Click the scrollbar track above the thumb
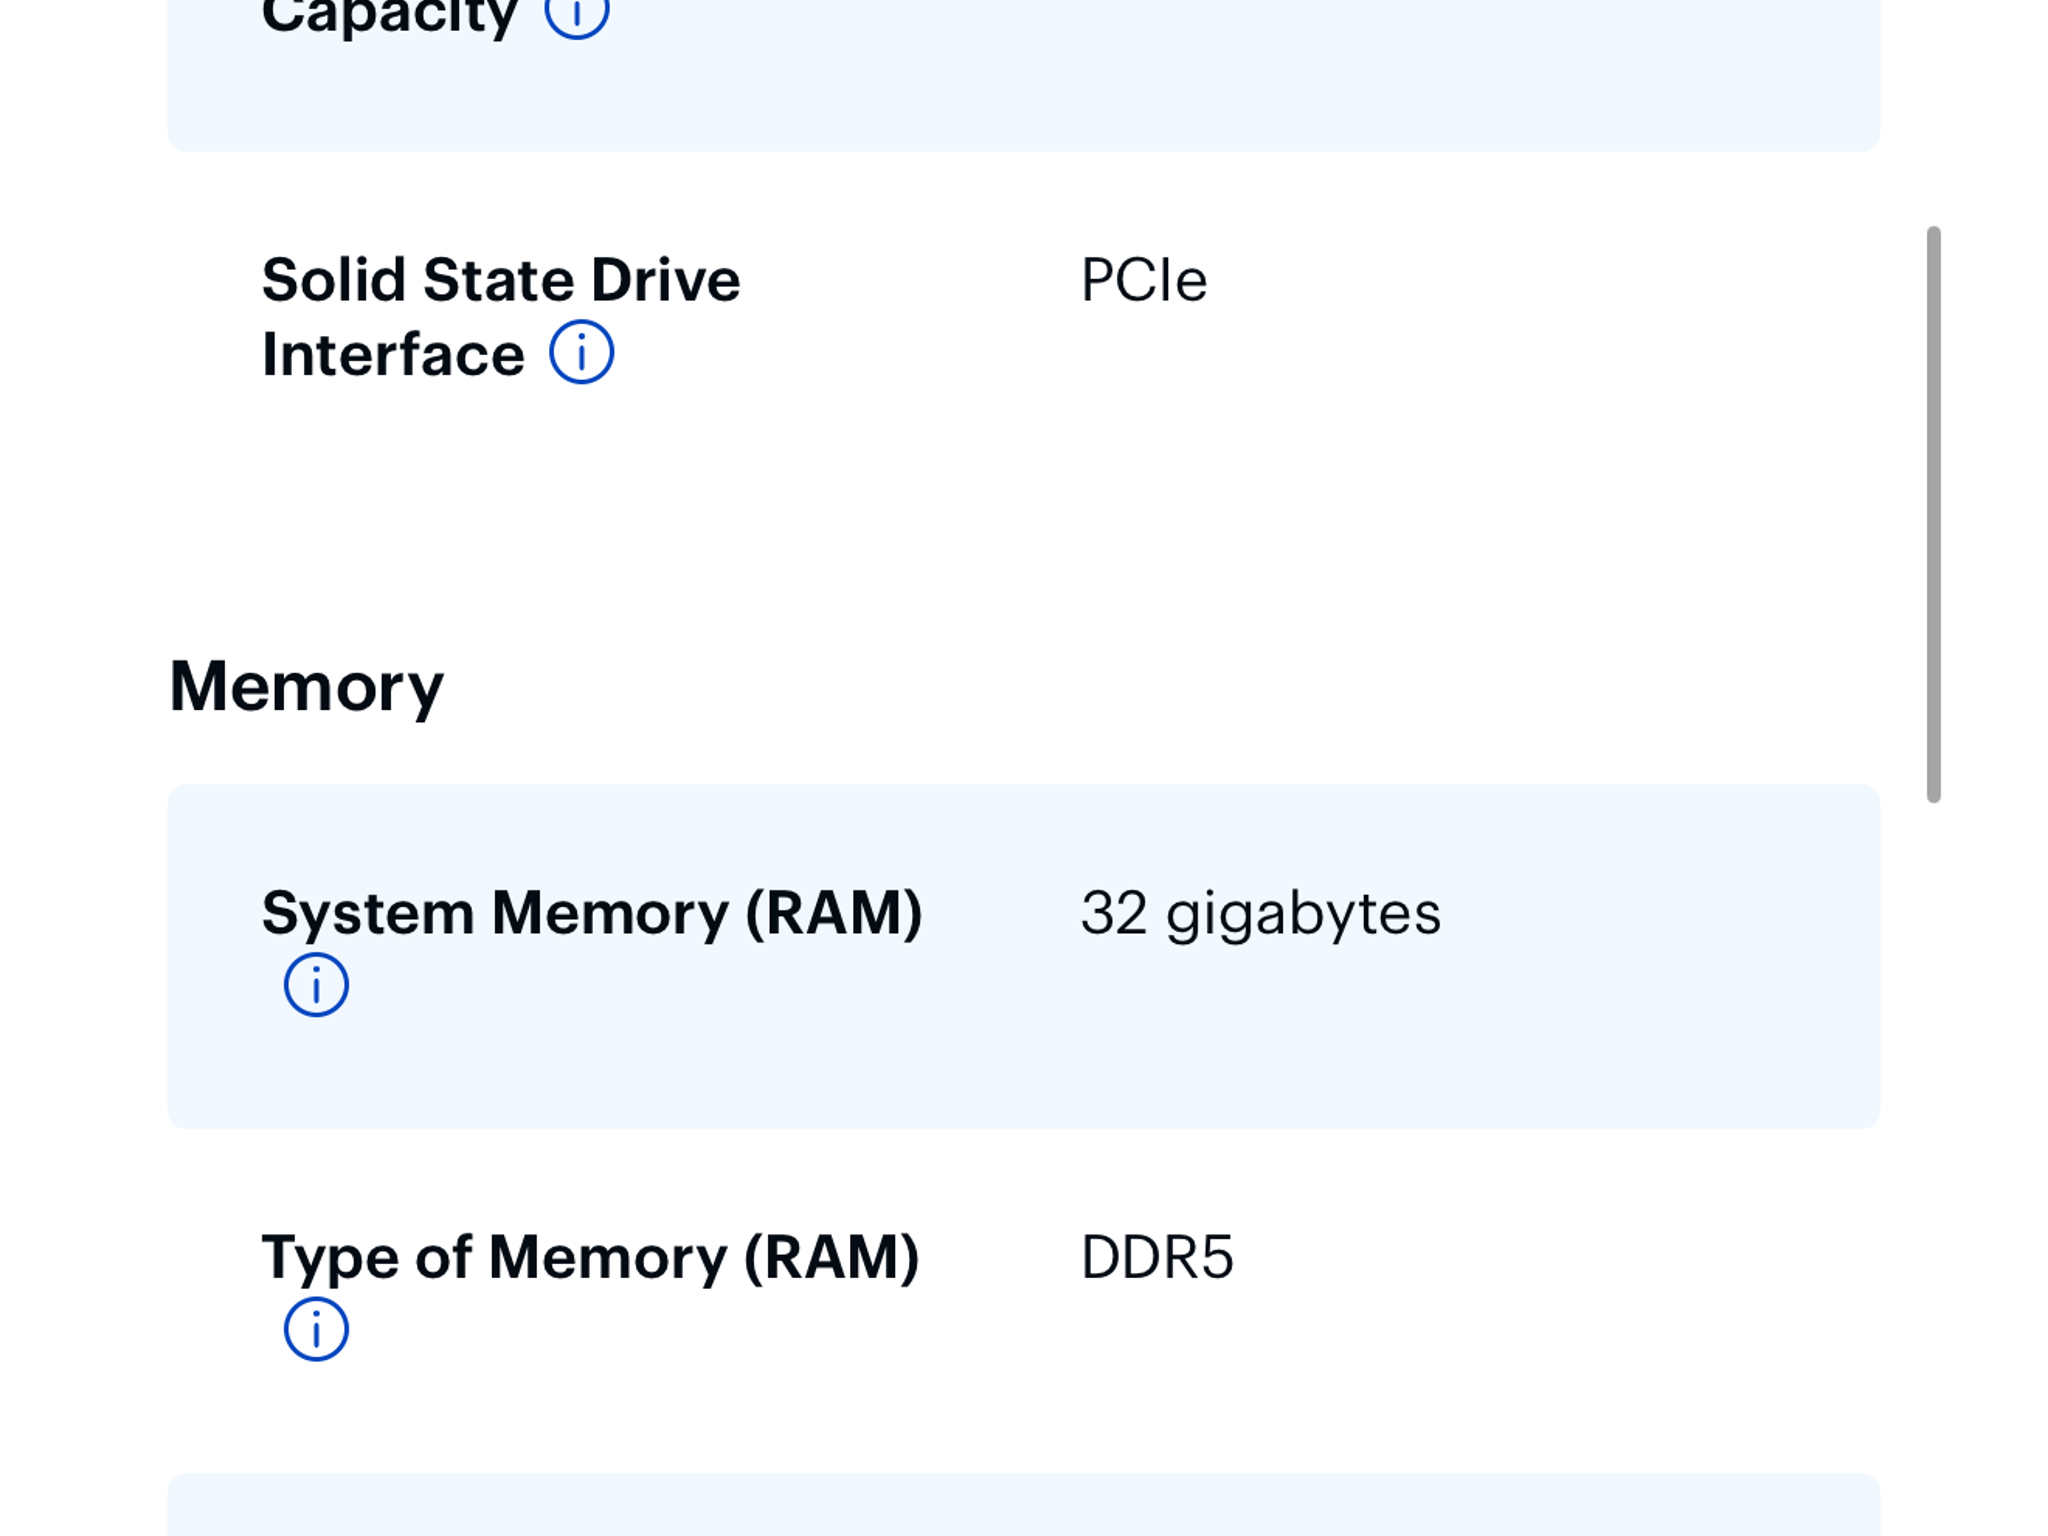Screen dimensions: 2048x1536 point(1933,112)
